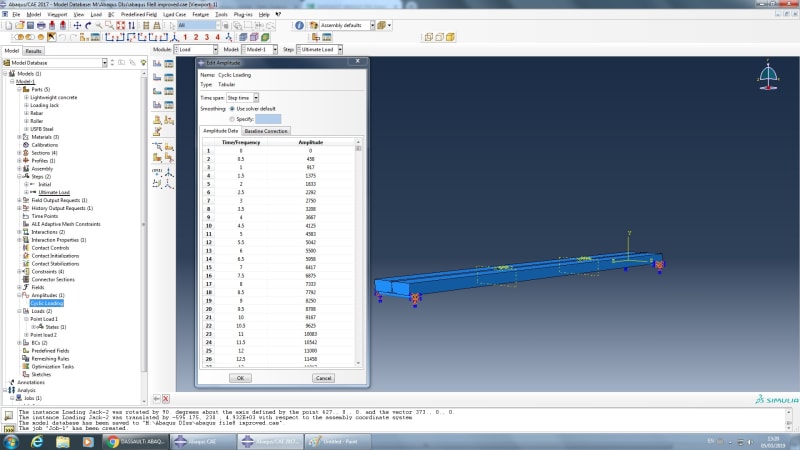Expand the BCs (2) tree node
800x450 pixels.
19,343
